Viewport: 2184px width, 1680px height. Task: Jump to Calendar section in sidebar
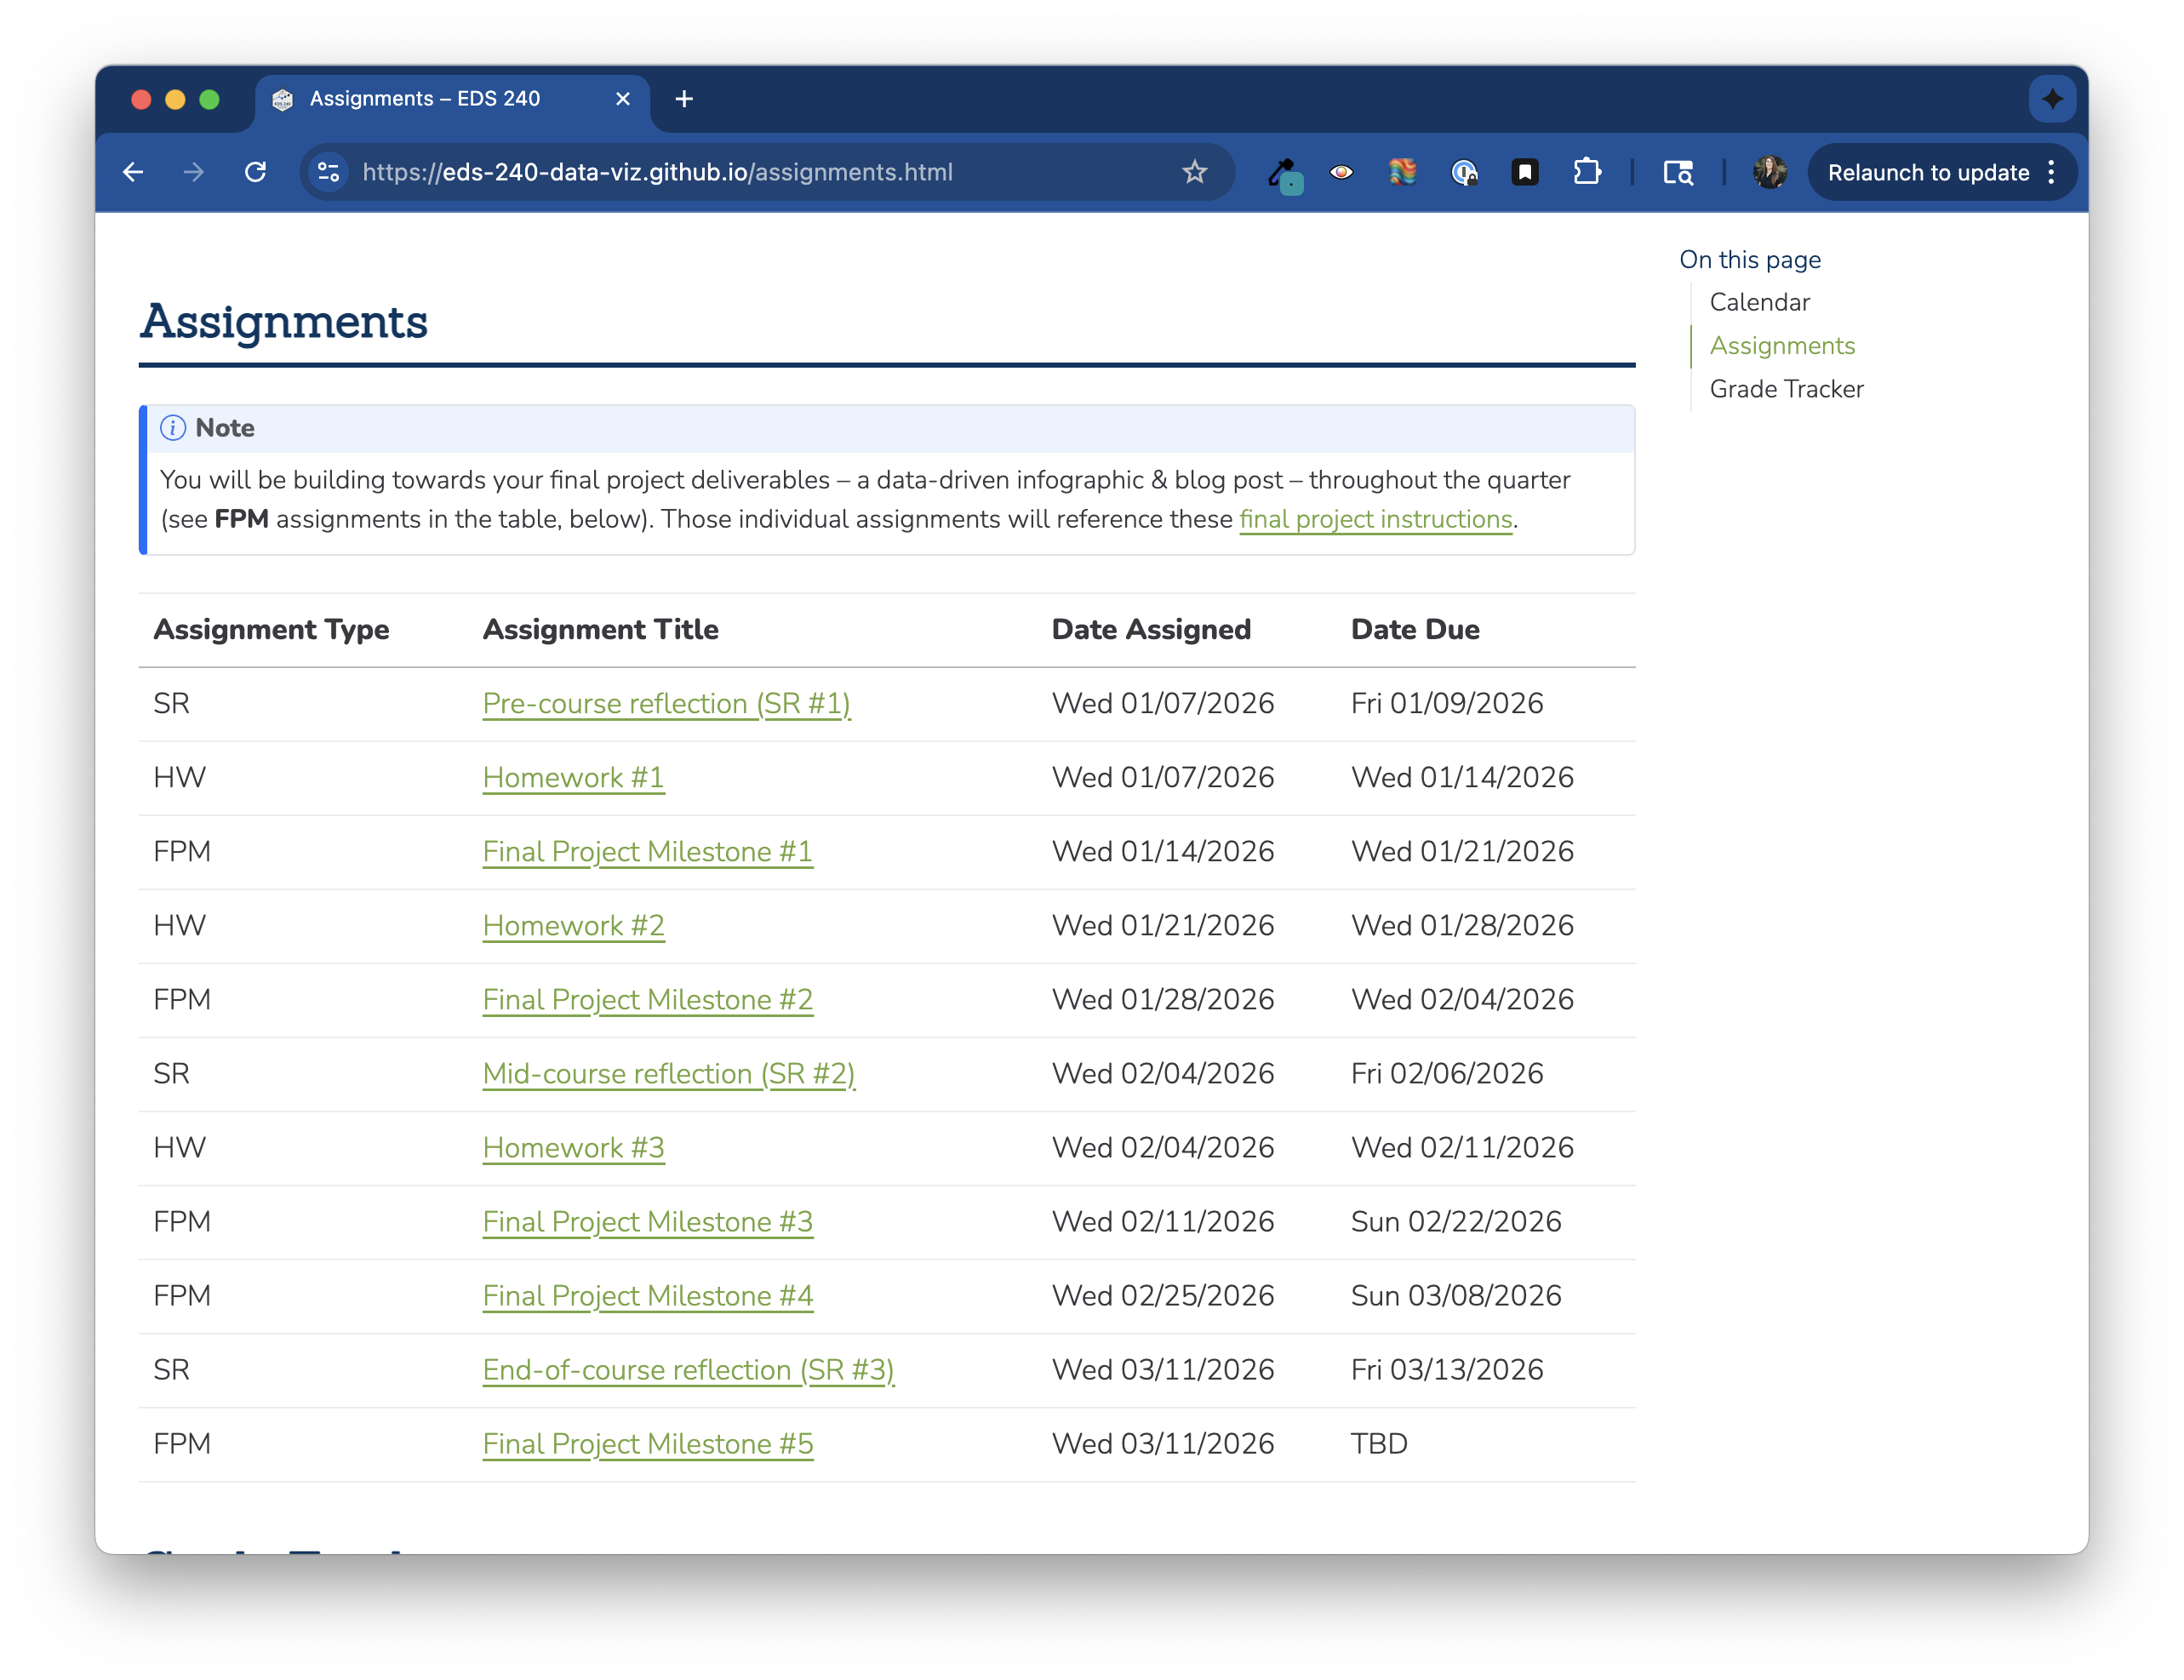(1759, 302)
